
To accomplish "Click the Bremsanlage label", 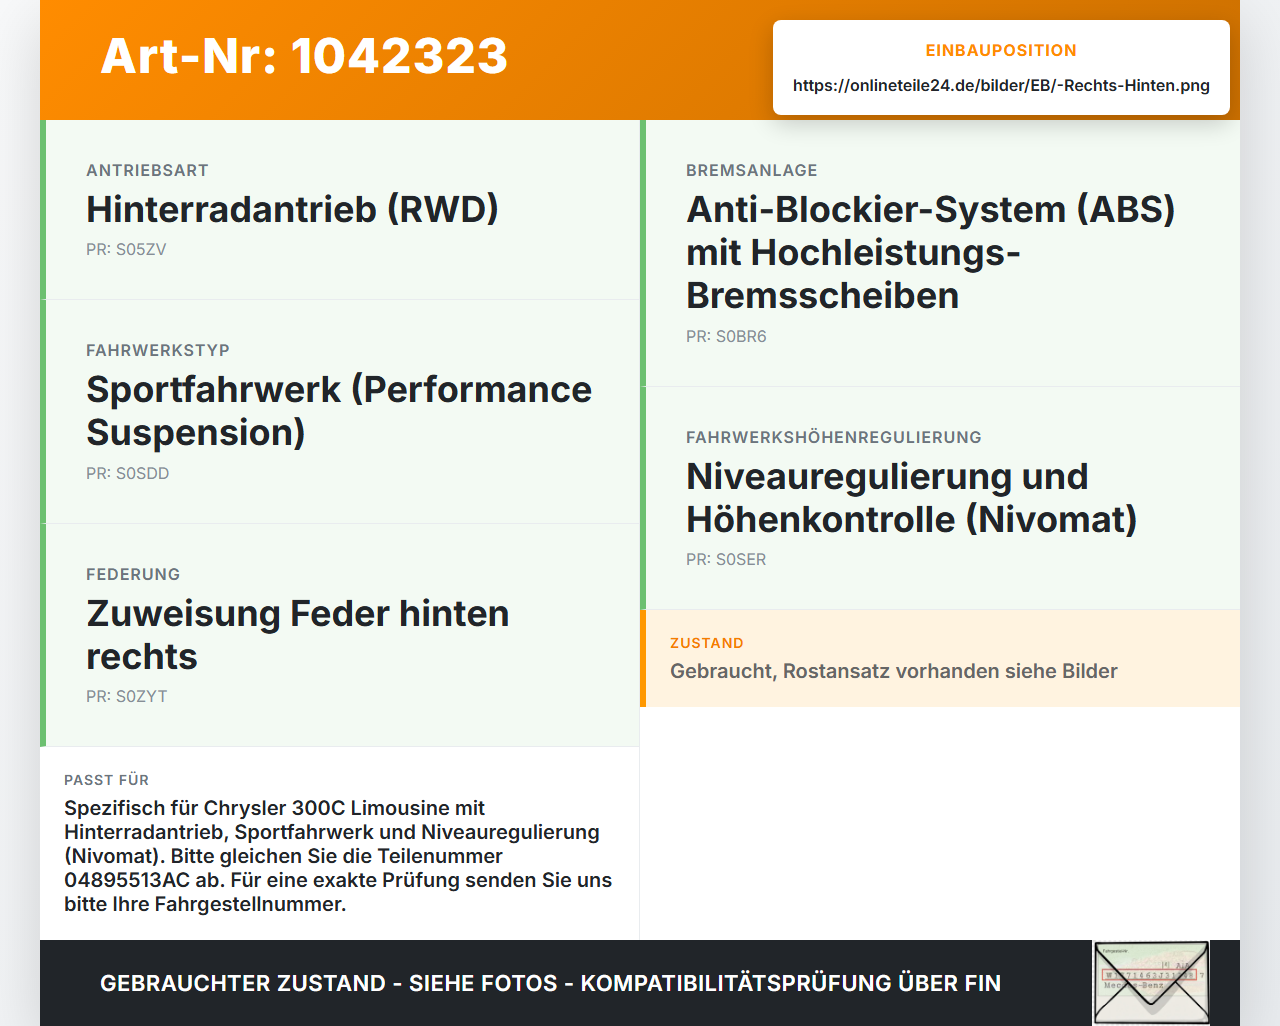I will point(752,170).
